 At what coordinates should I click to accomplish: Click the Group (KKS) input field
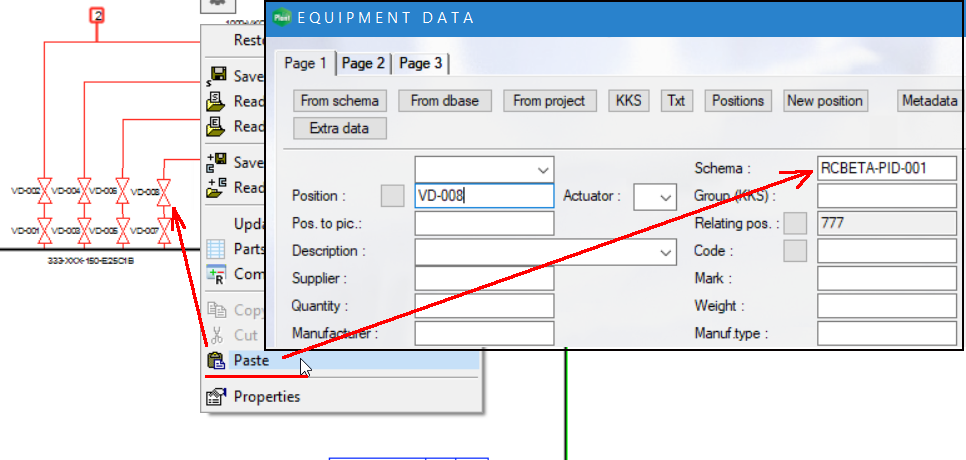click(x=887, y=196)
